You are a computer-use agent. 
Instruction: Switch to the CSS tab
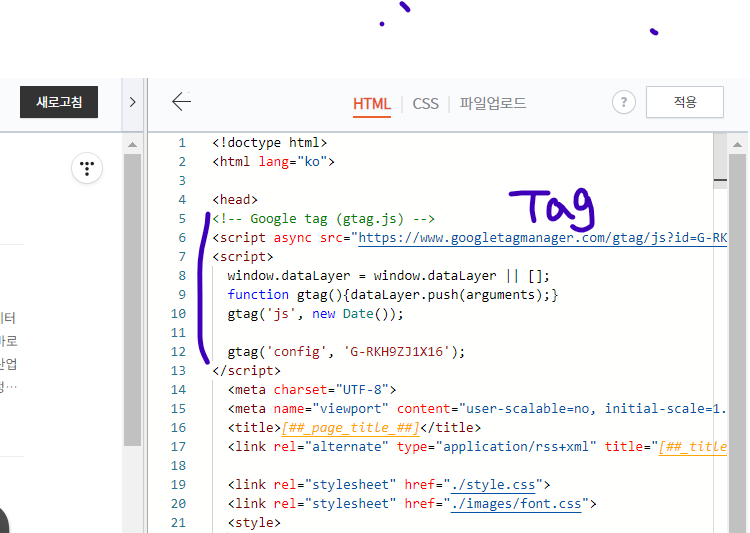425,103
